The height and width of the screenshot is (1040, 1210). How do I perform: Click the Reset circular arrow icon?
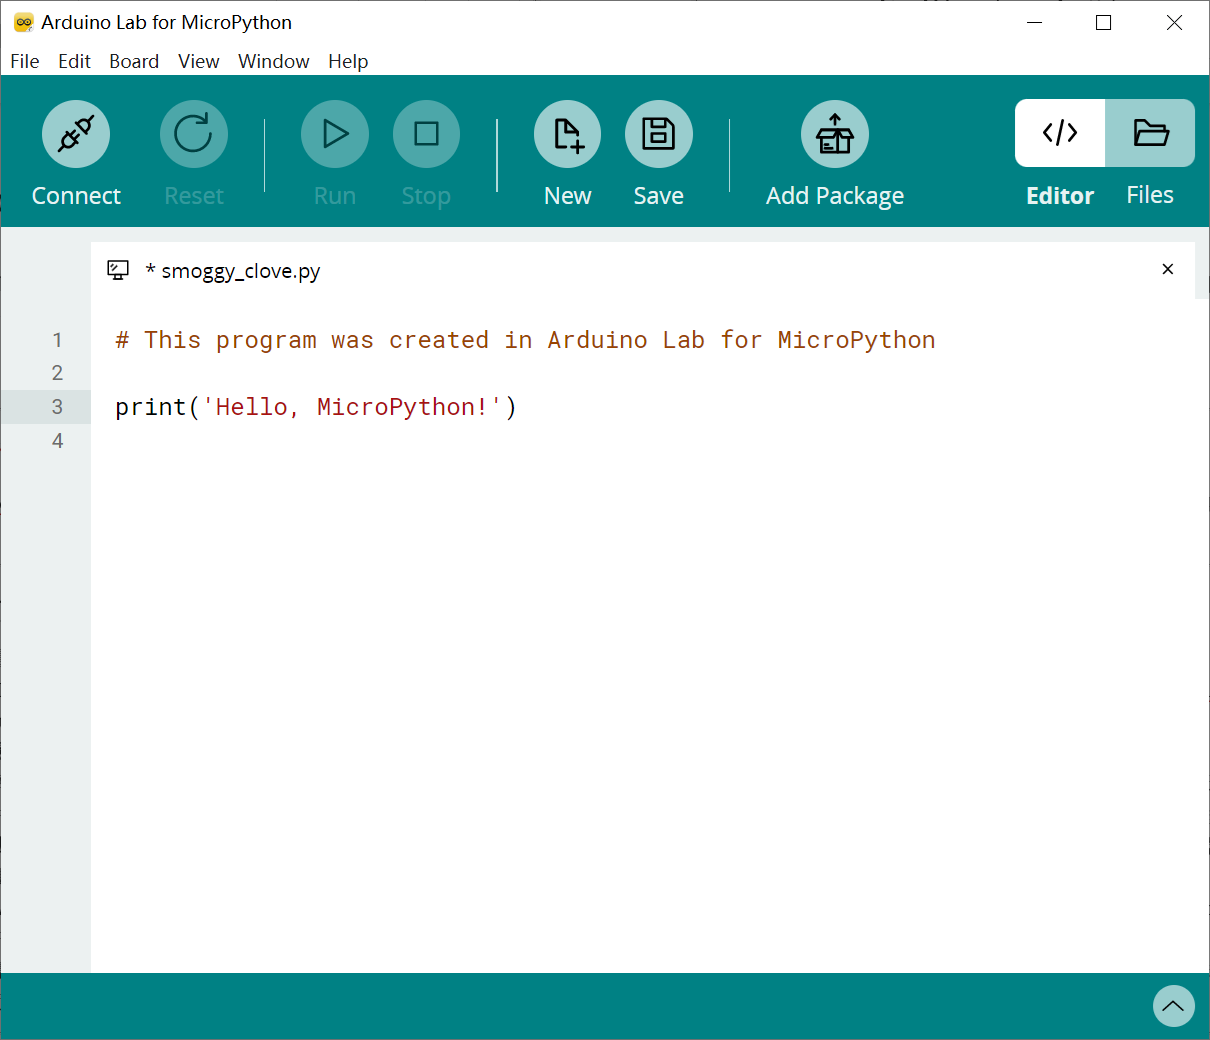pyautogui.click(x=194, y=134)
